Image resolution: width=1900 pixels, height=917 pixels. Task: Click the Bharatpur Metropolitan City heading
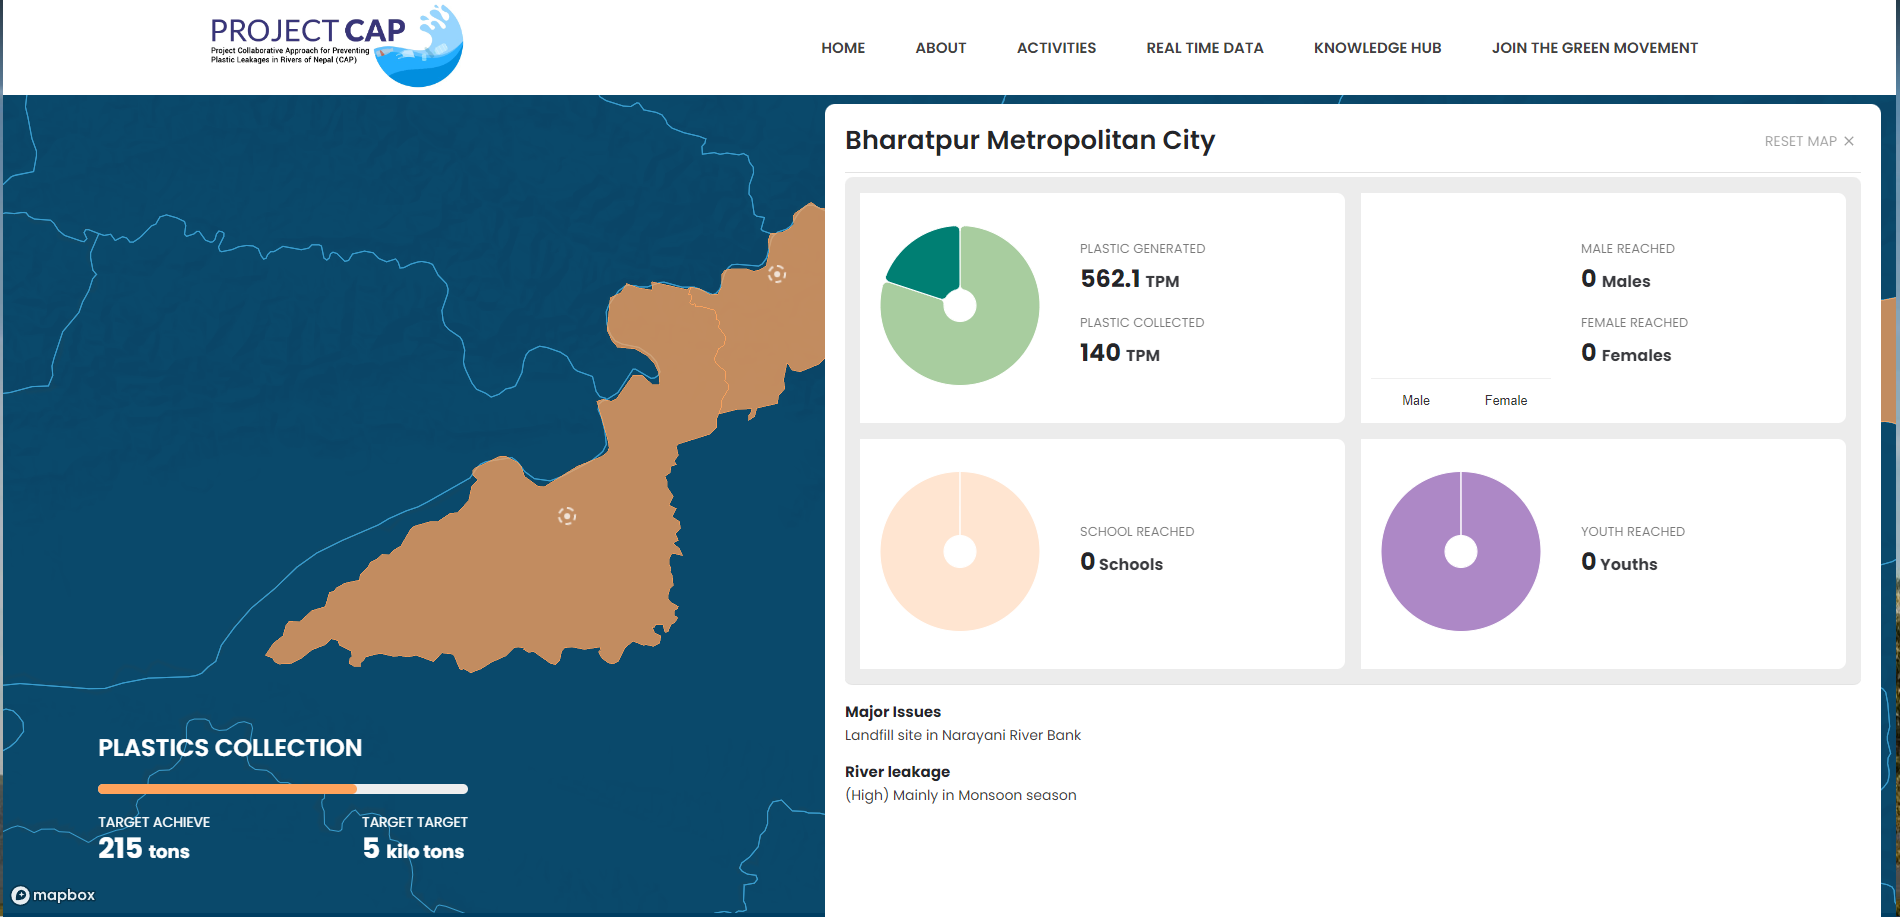pos(1029,140)
